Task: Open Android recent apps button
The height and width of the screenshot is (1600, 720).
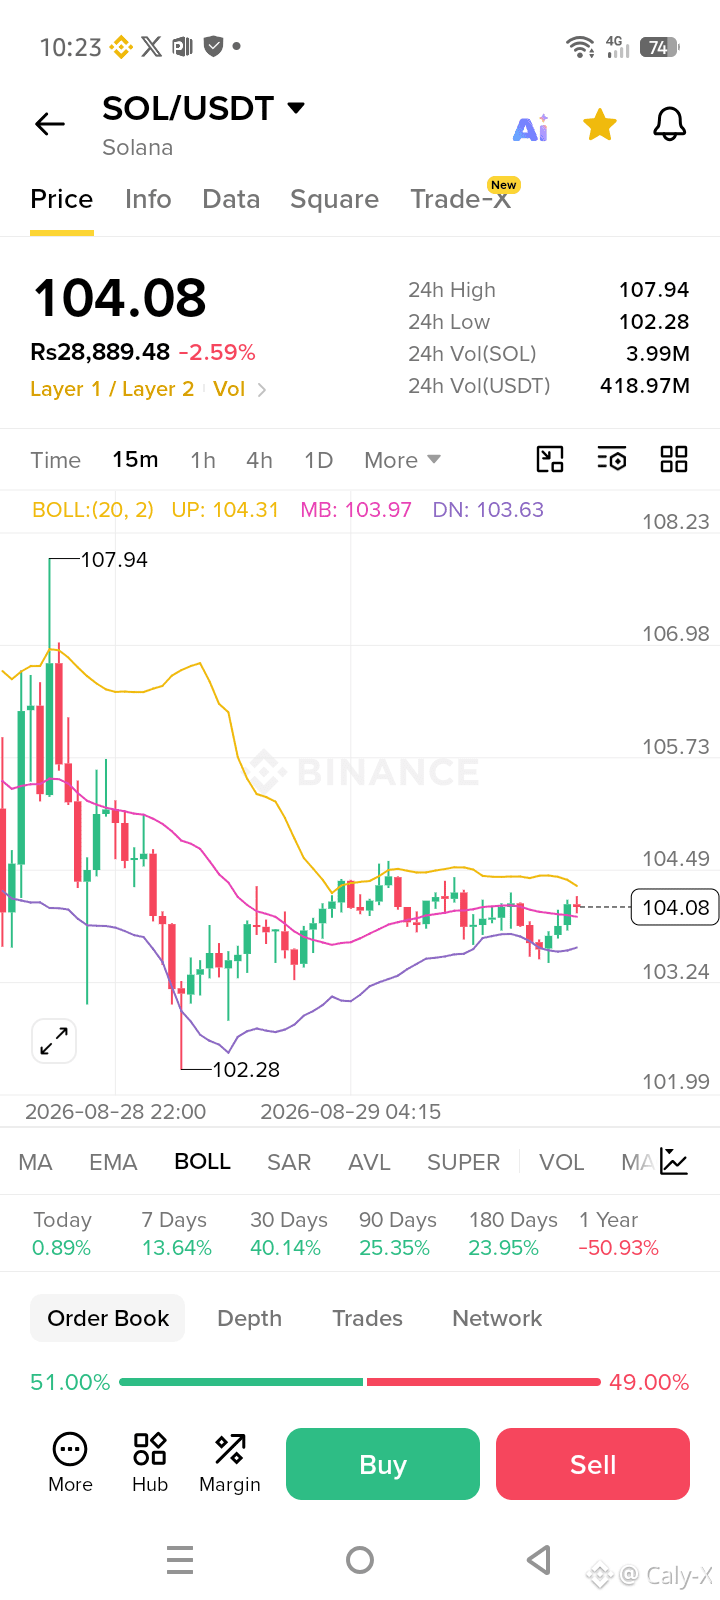Action: (x=180, y=1560)
